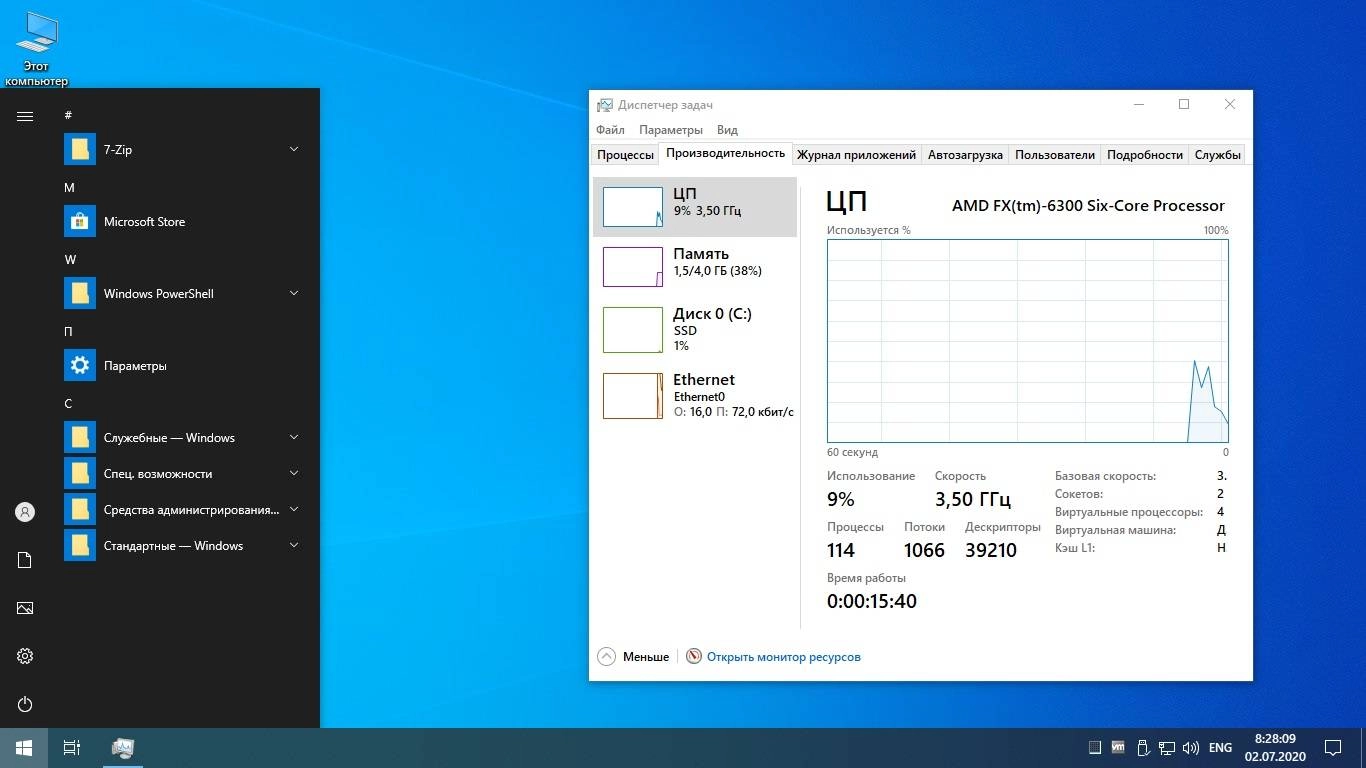Click the Средства администрирования folder icon
The height and width of the screenshot is (768, 1366).
[80, 509]
